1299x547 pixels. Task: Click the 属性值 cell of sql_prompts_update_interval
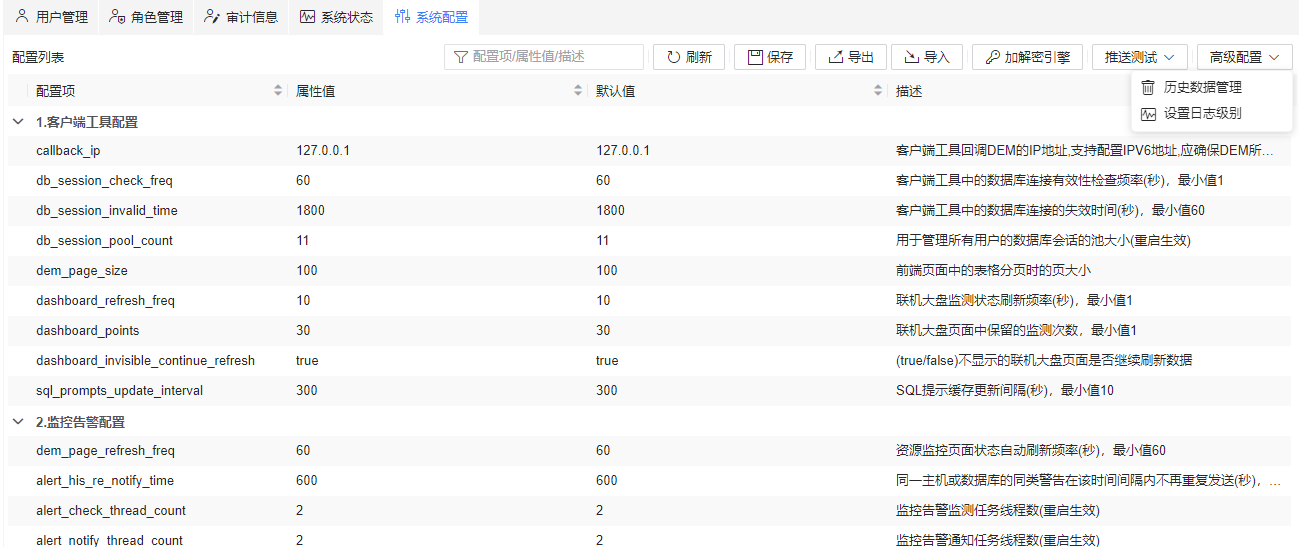[x=306, y=391]
